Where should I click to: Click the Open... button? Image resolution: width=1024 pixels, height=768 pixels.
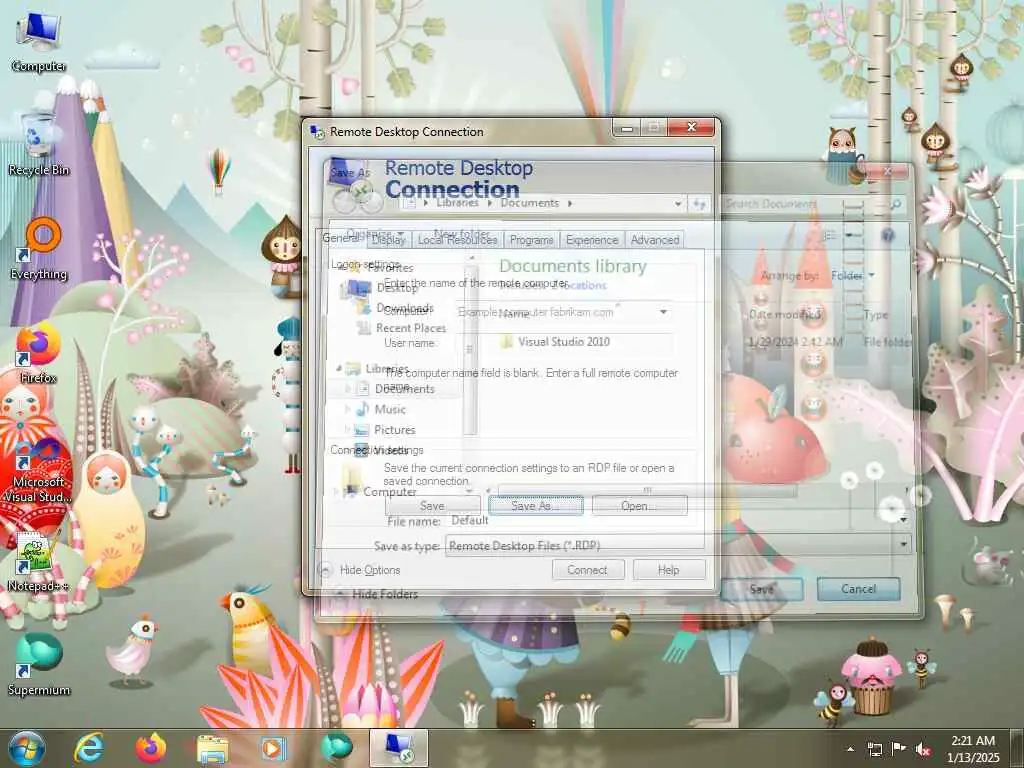point(639,506)
